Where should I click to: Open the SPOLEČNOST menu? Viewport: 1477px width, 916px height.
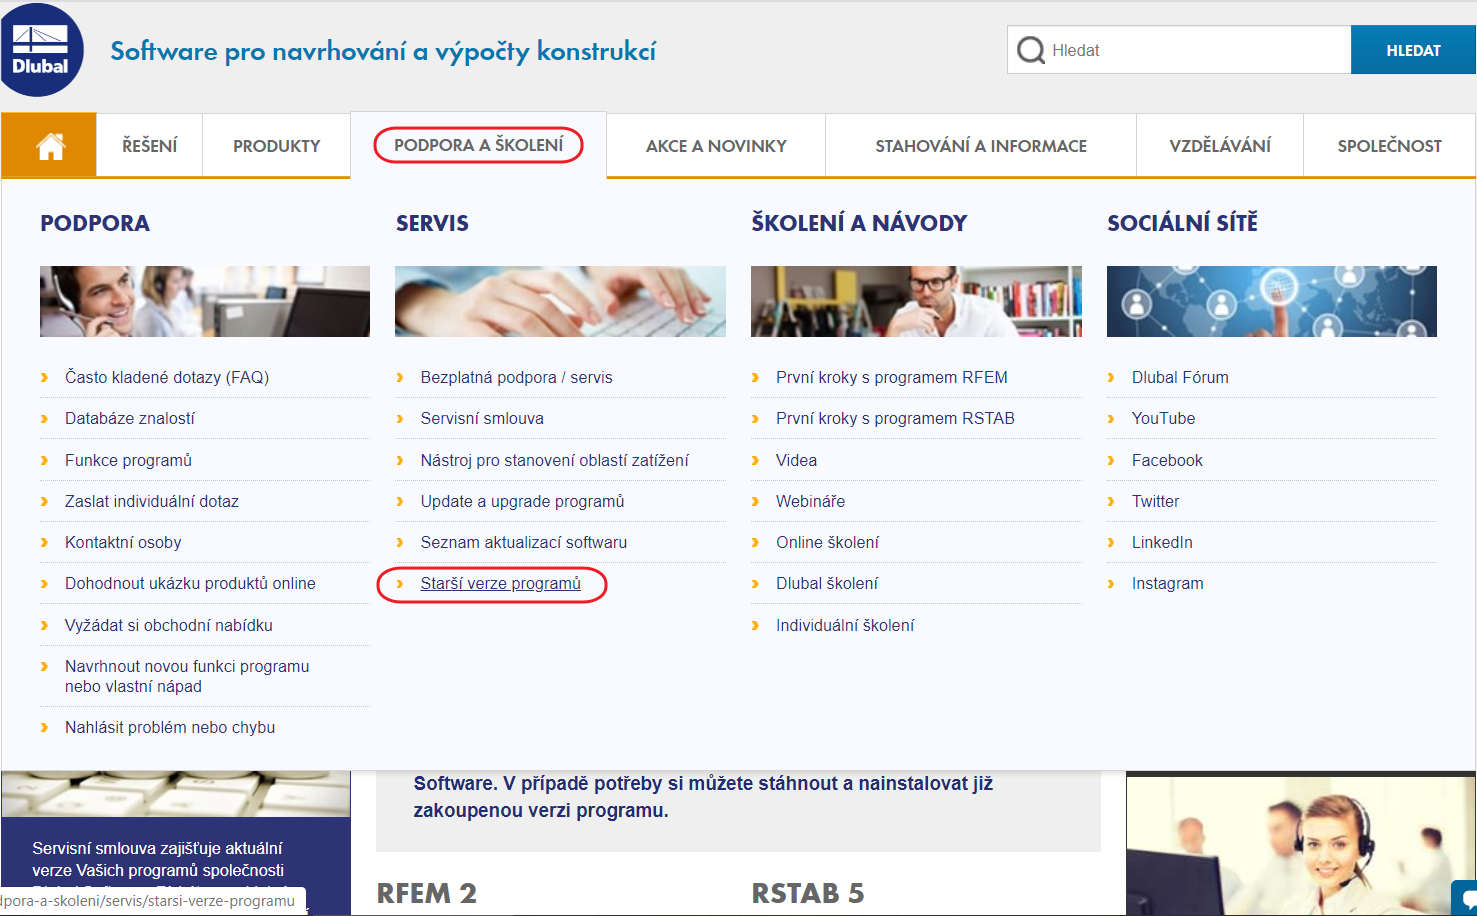click(1388, 144)
